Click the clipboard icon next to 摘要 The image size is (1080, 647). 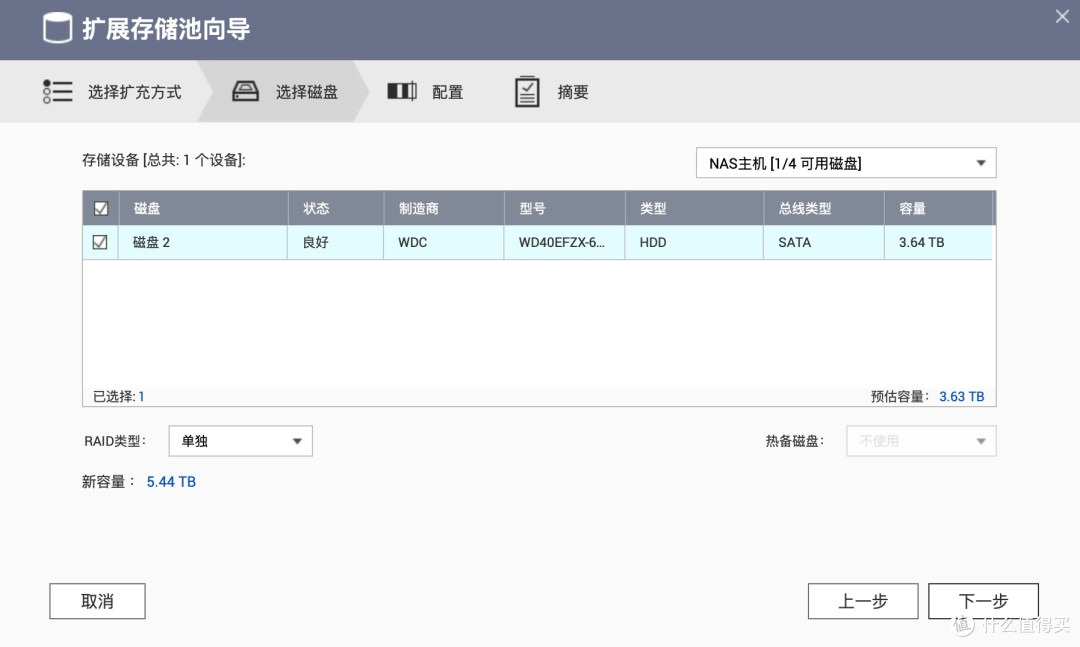pyautogui.click(x=527, y=91)
